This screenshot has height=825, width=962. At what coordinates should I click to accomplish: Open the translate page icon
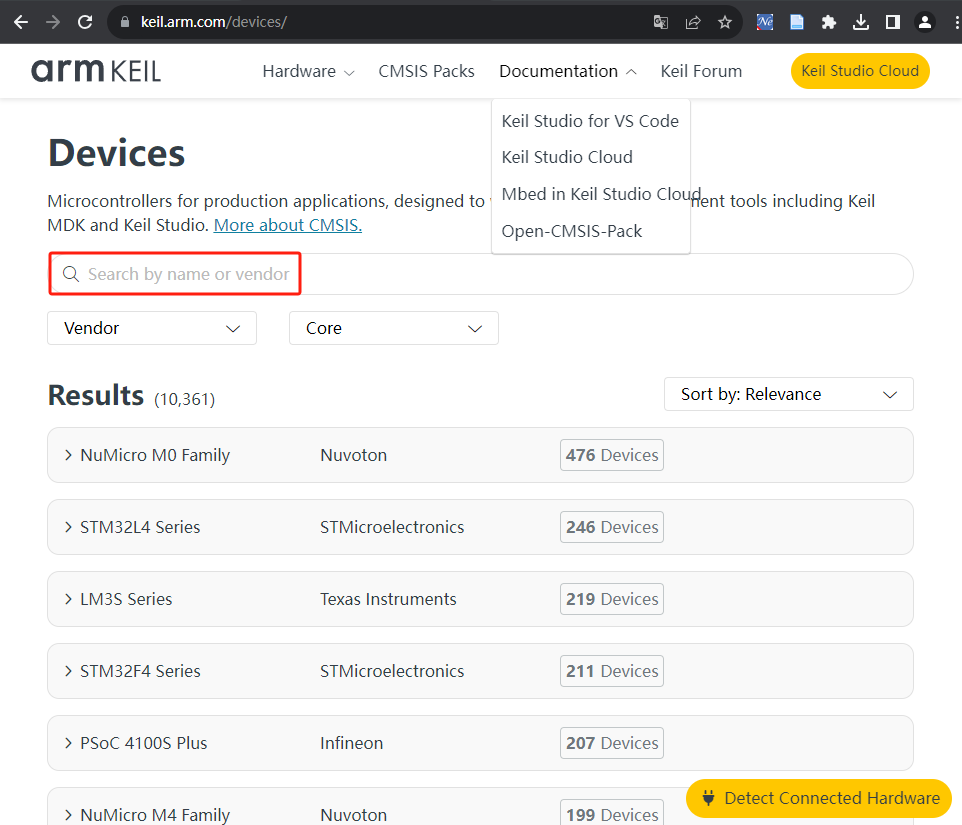pos(661,23)
